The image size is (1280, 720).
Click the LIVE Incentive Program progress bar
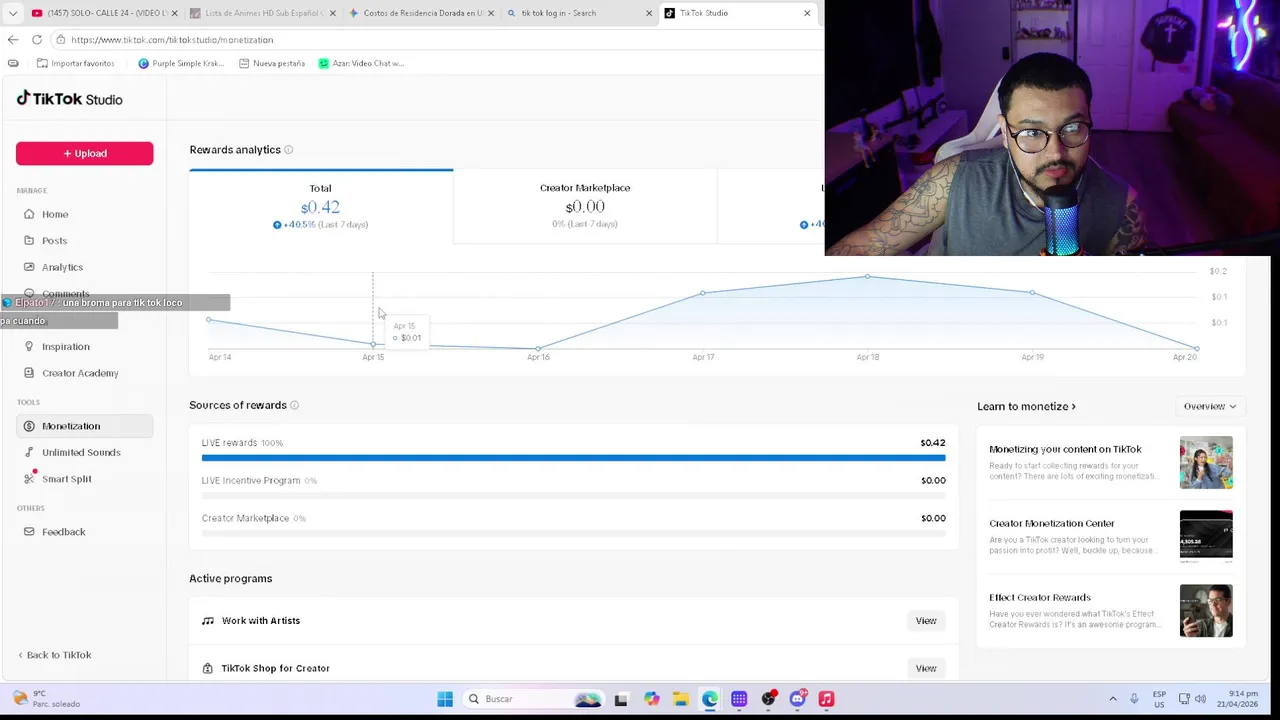pos(573,496)
